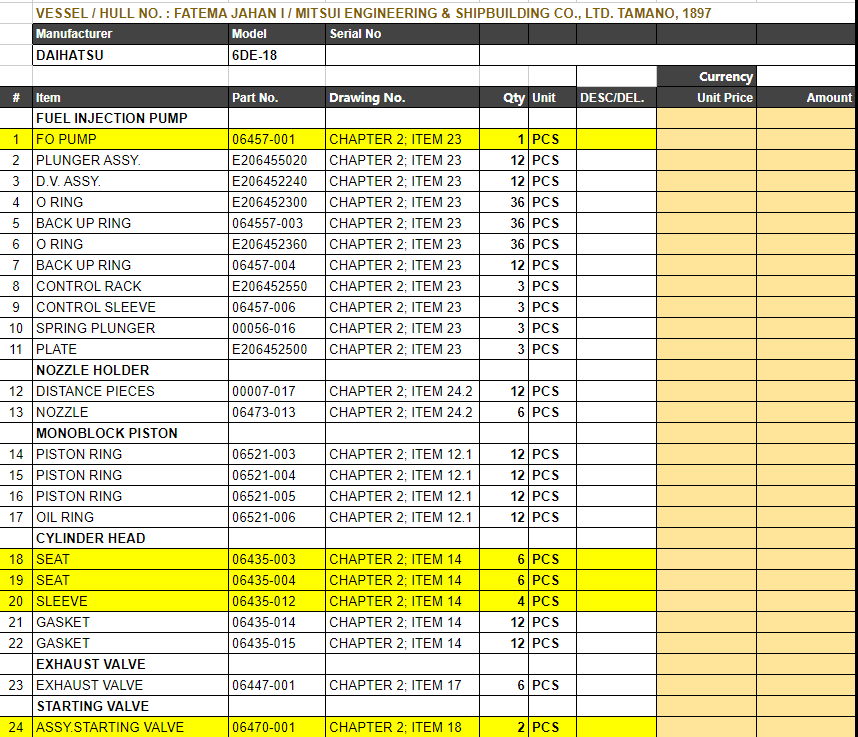The height and width of the screenshot is (737, 858).
Task: Click the vessel / hull title row
Action: click(400, 13)
